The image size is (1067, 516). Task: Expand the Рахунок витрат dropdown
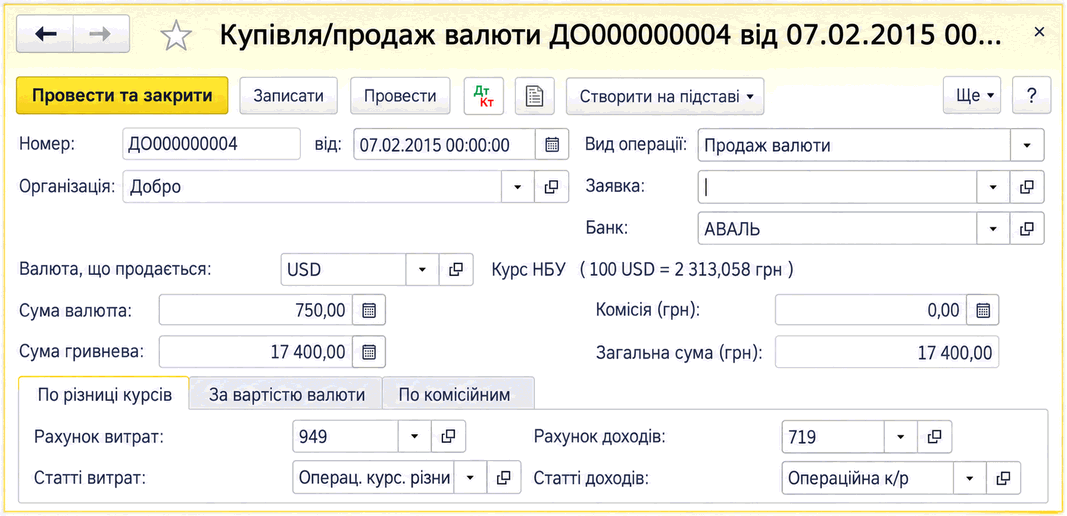coord(415,437)
